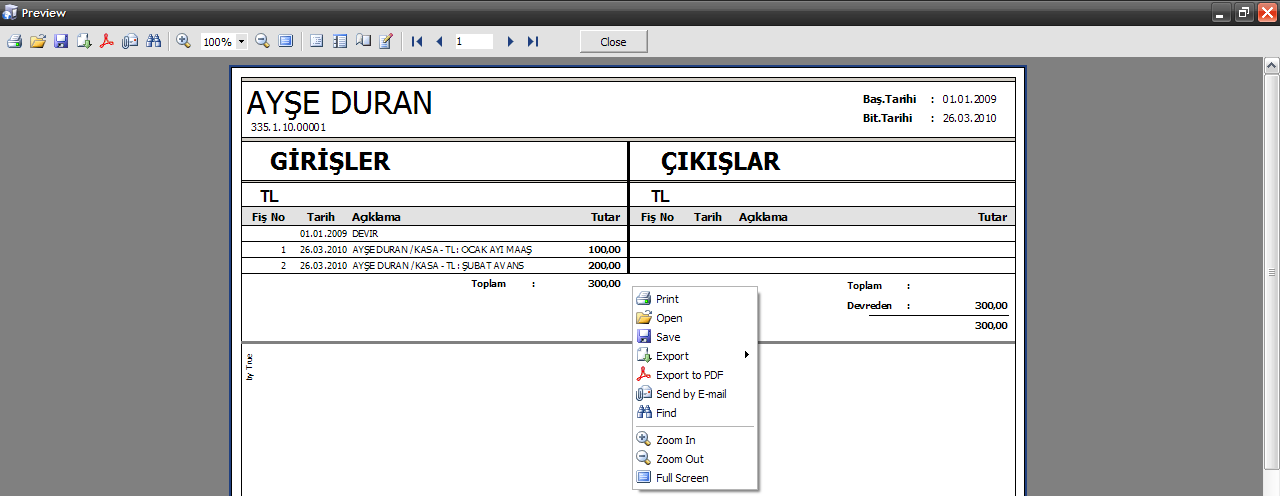
Task: Click the Find binoculars toolbar icon
Action: 153,42
